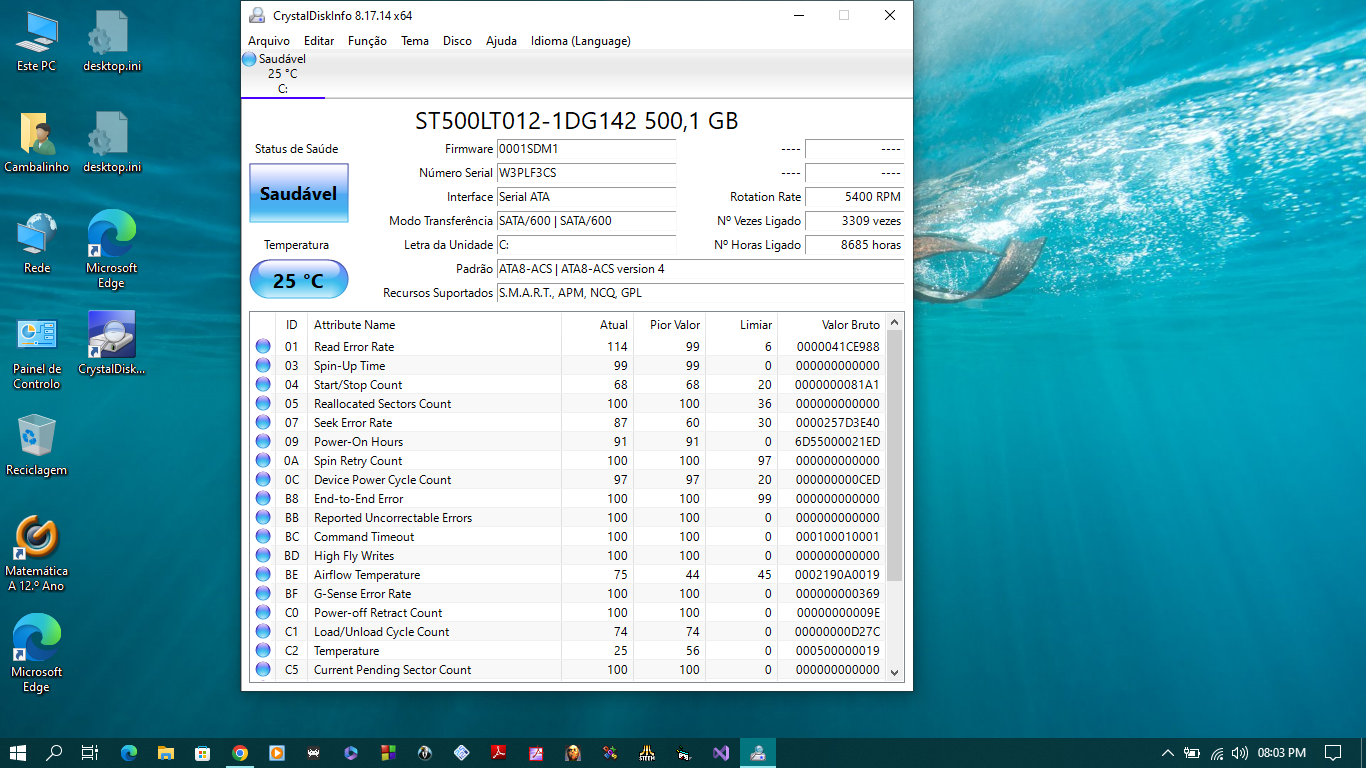Click the status orb beside Seek Error Rate
Image resolution: width=1366 pixels, height=768 pixels.
[263, 423]
